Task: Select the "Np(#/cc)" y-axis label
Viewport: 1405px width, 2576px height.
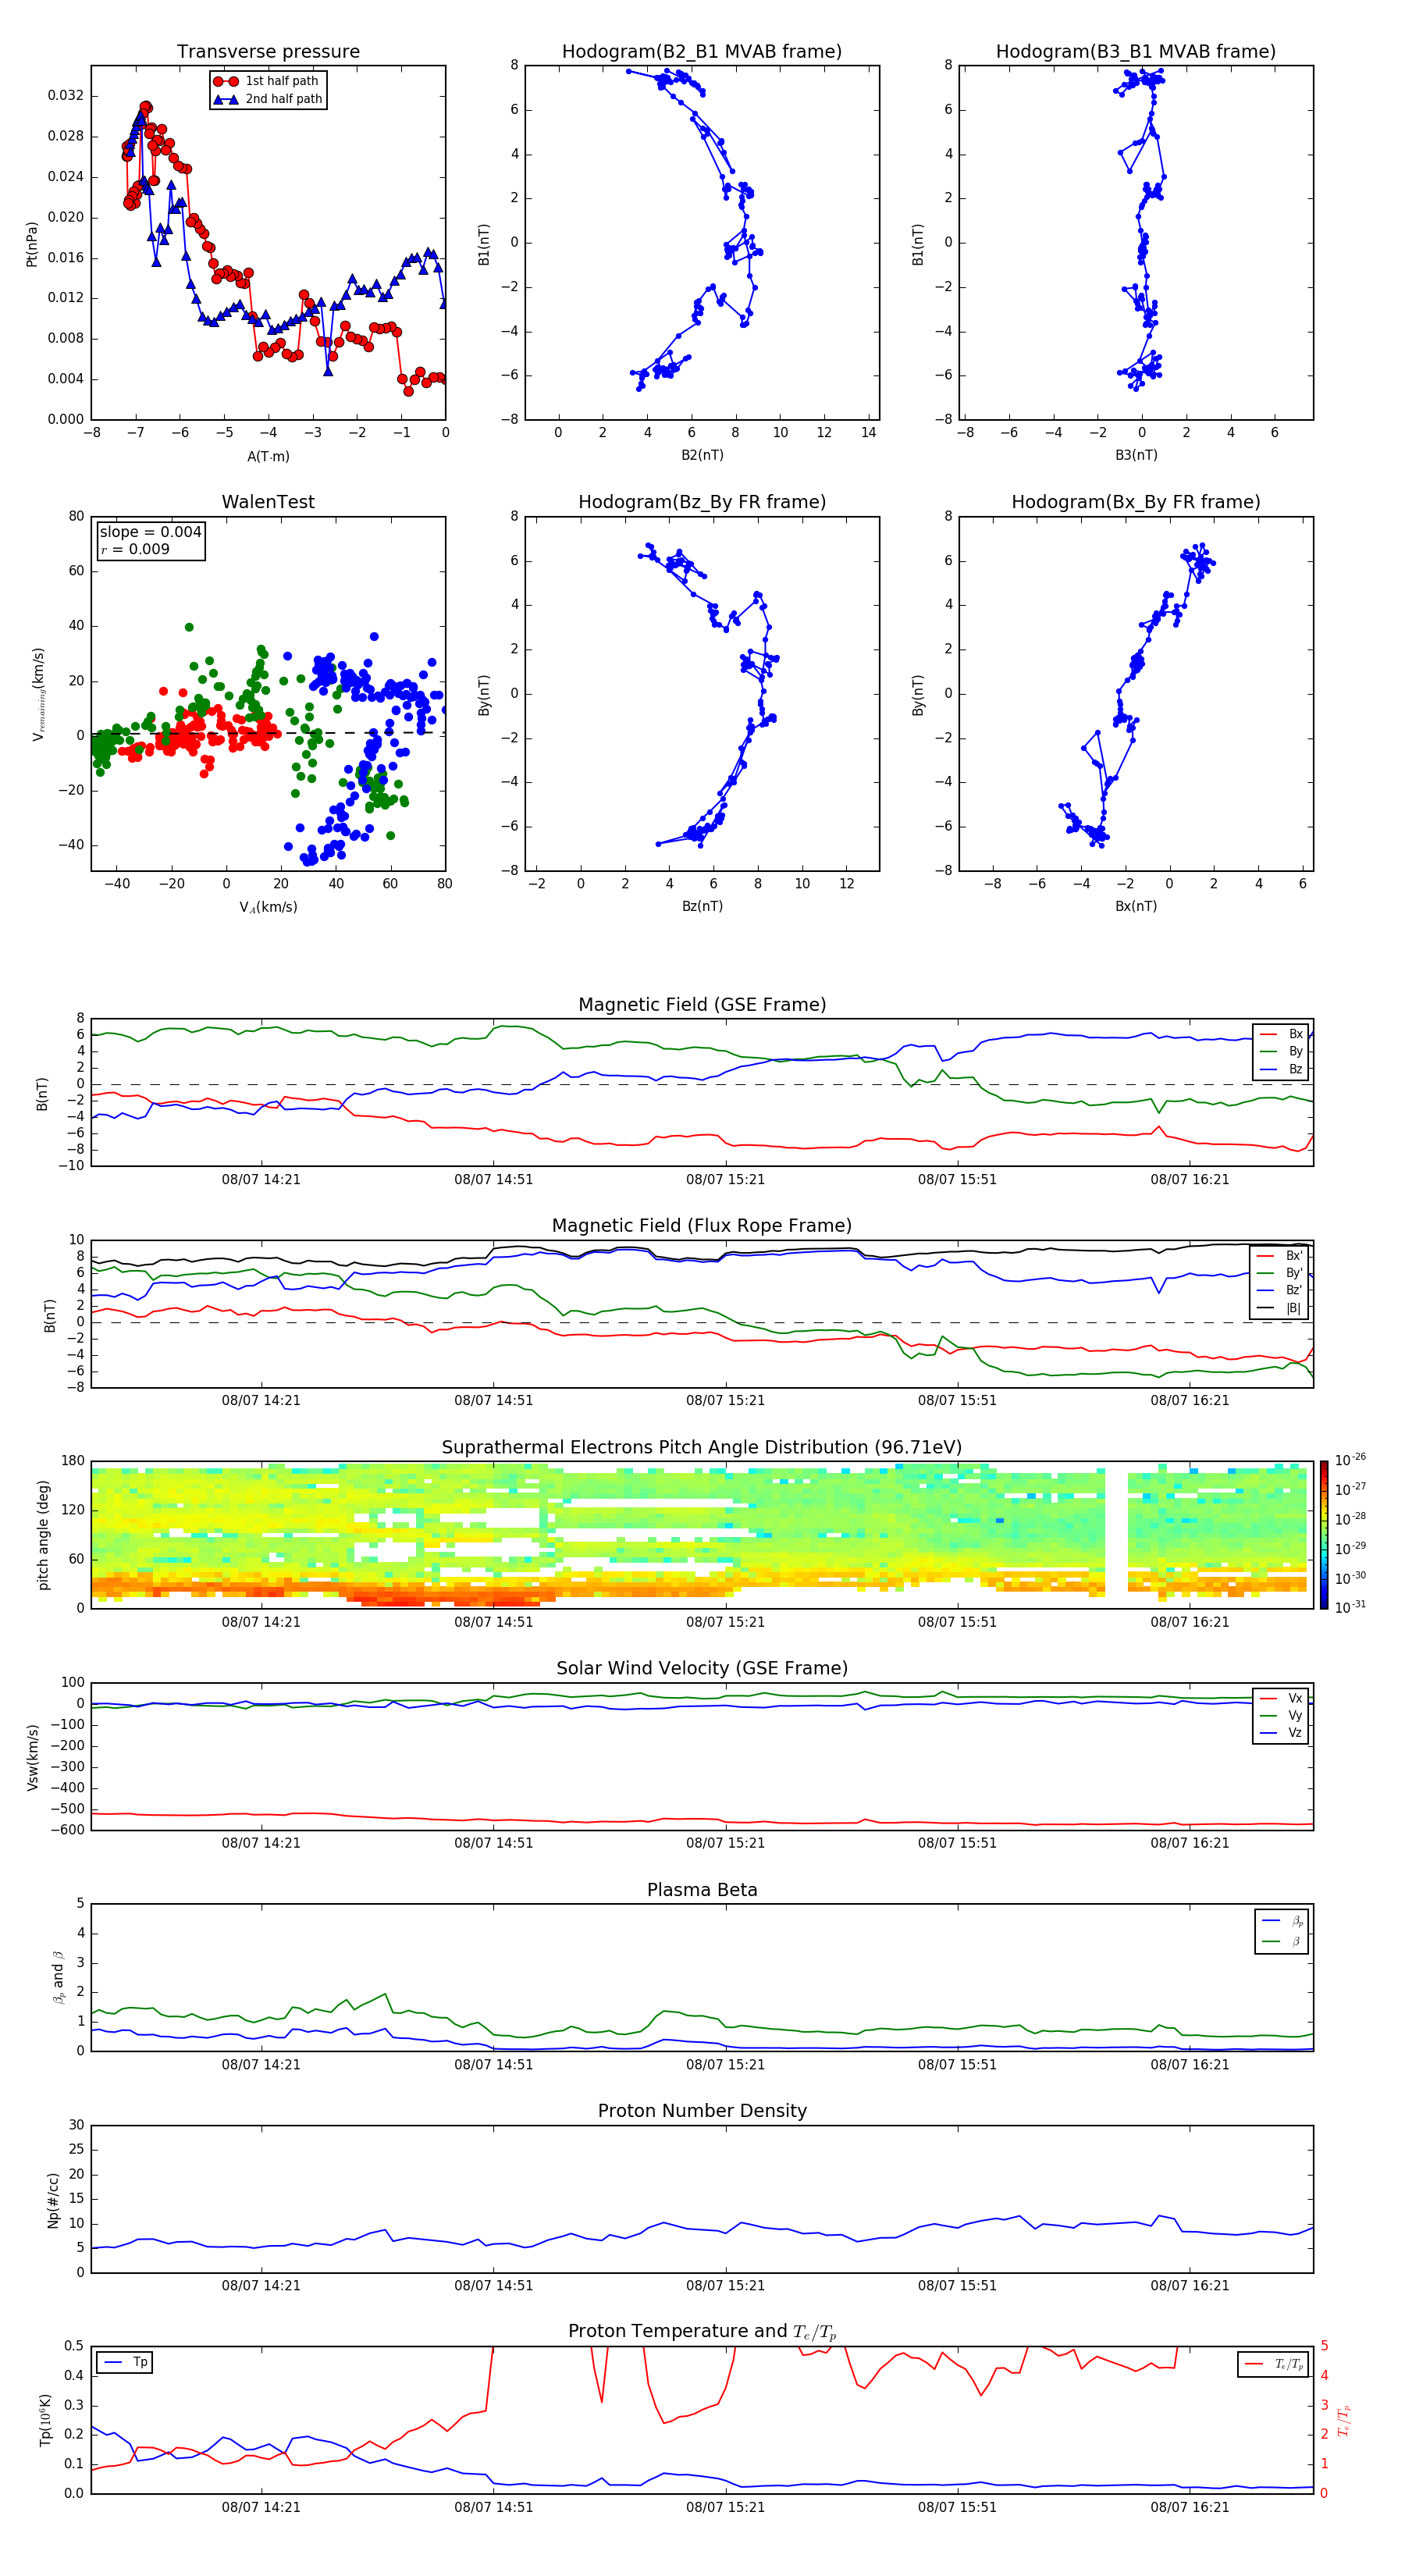Action: click(53, 2199)
